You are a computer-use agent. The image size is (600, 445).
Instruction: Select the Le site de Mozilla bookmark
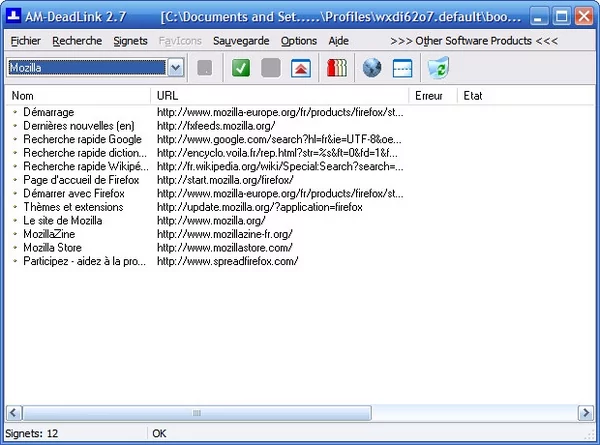click(x=63, y=220)
